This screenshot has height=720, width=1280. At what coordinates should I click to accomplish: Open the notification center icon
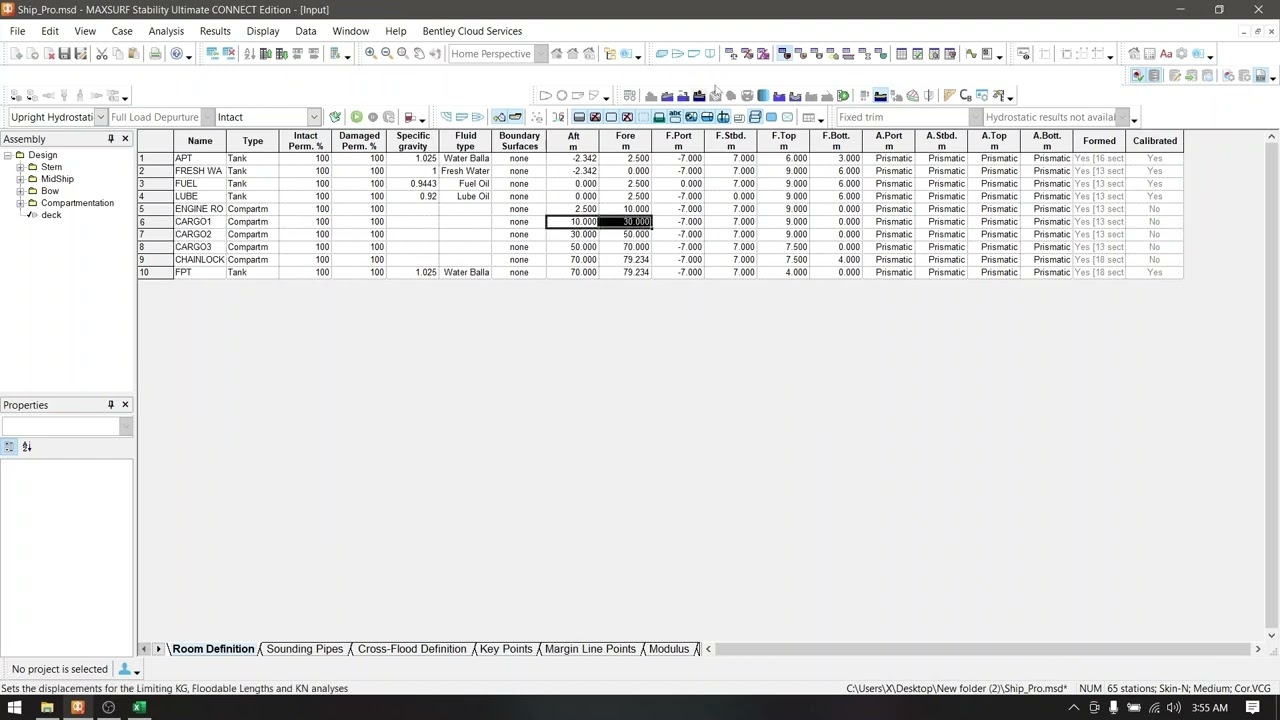coord(1252,708)
